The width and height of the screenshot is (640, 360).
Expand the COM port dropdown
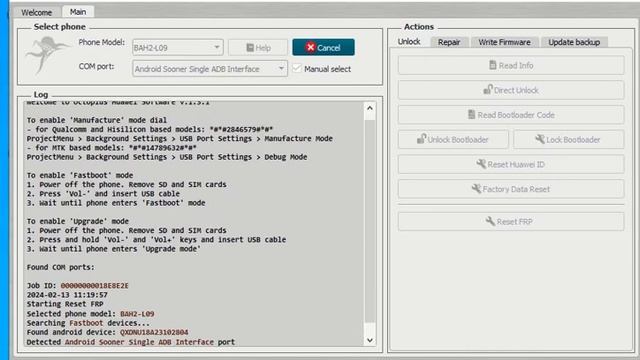(x=210, y=69)
